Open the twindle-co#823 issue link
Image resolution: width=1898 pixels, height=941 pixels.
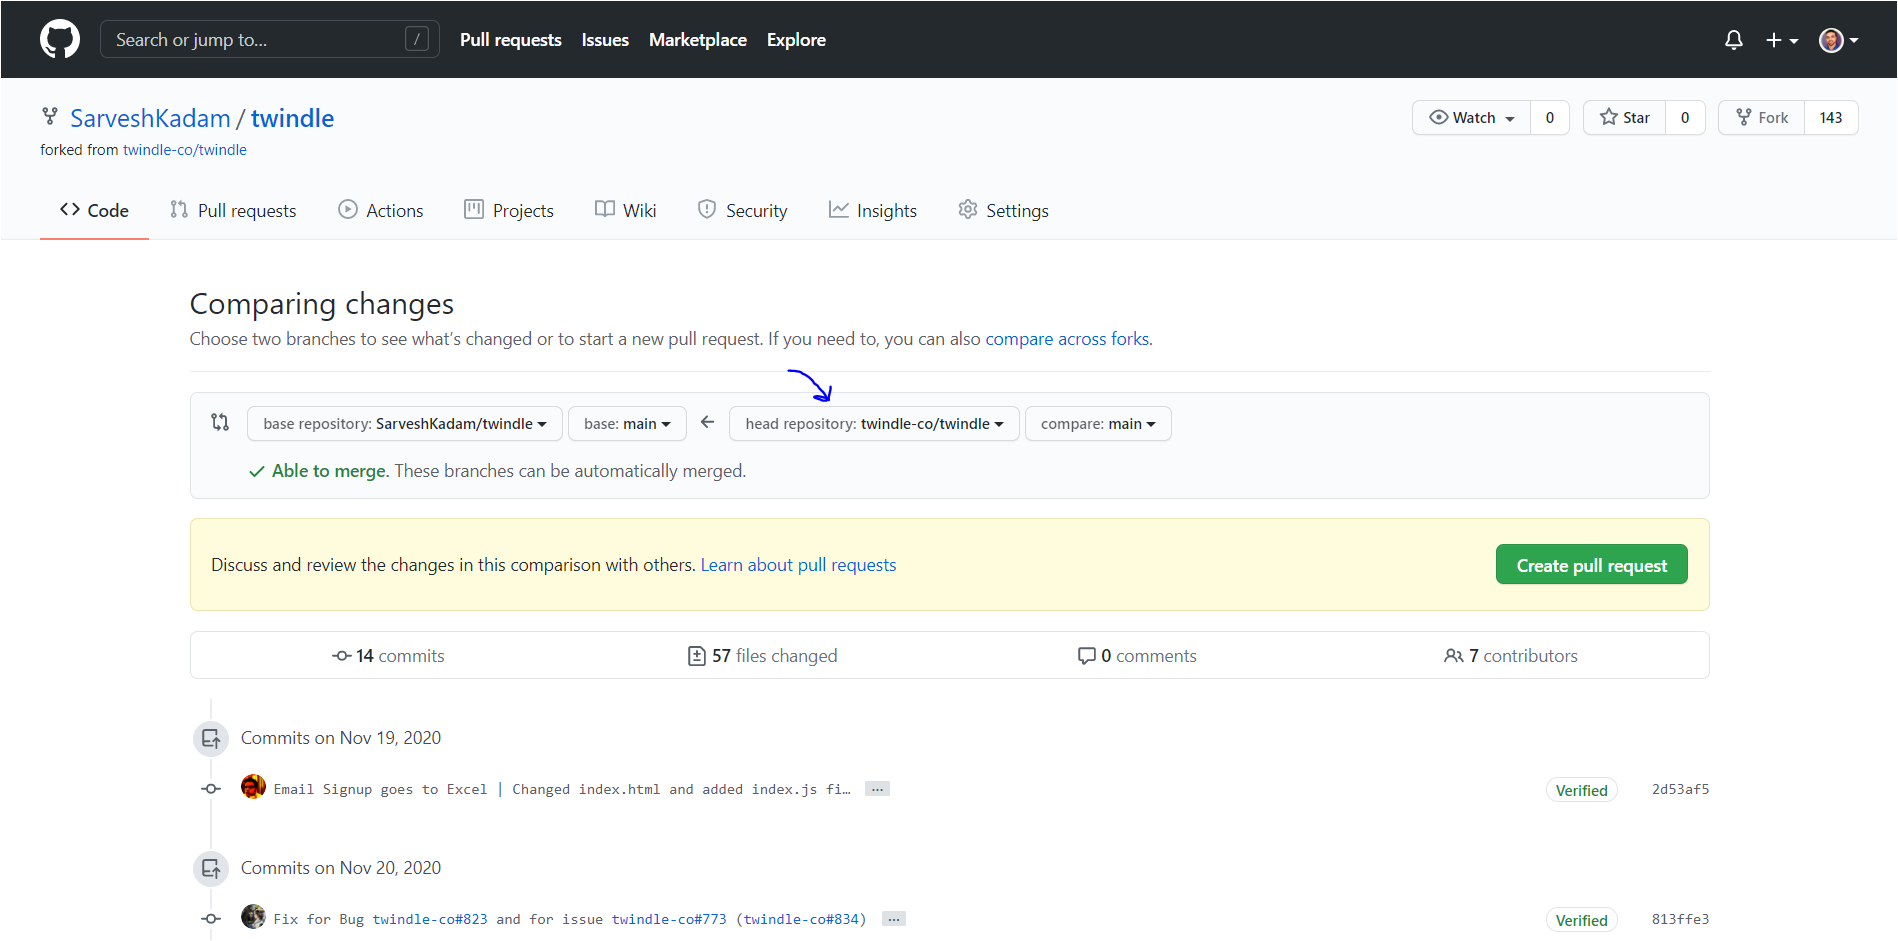pyautogui.click(x=430, y=919)
